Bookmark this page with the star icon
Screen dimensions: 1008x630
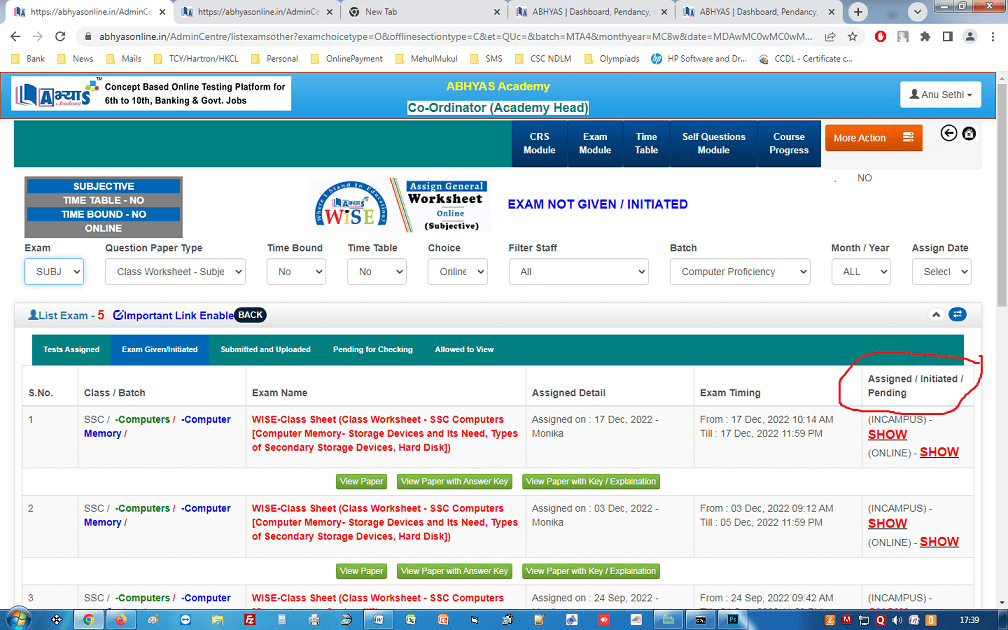coord(852,36)
